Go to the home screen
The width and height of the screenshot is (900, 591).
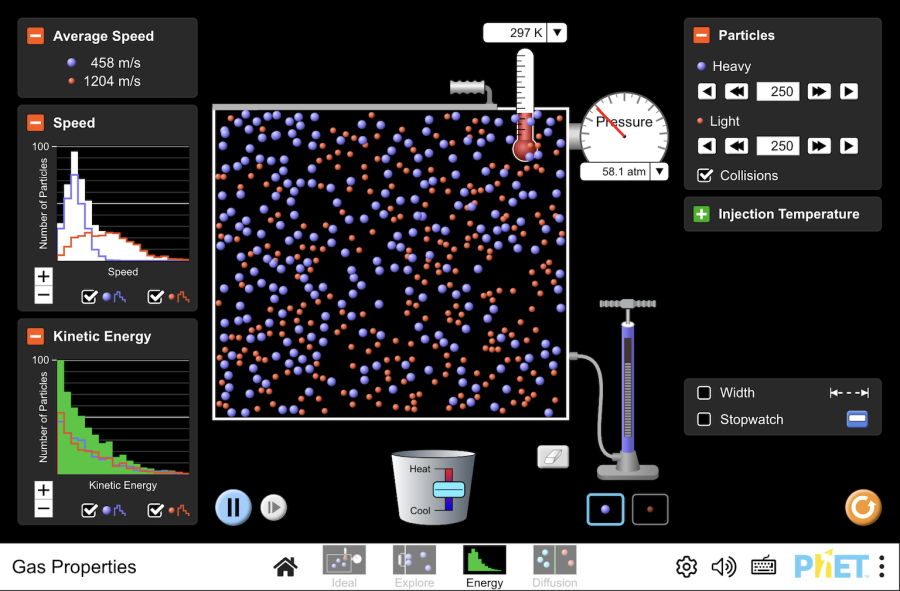285,567
